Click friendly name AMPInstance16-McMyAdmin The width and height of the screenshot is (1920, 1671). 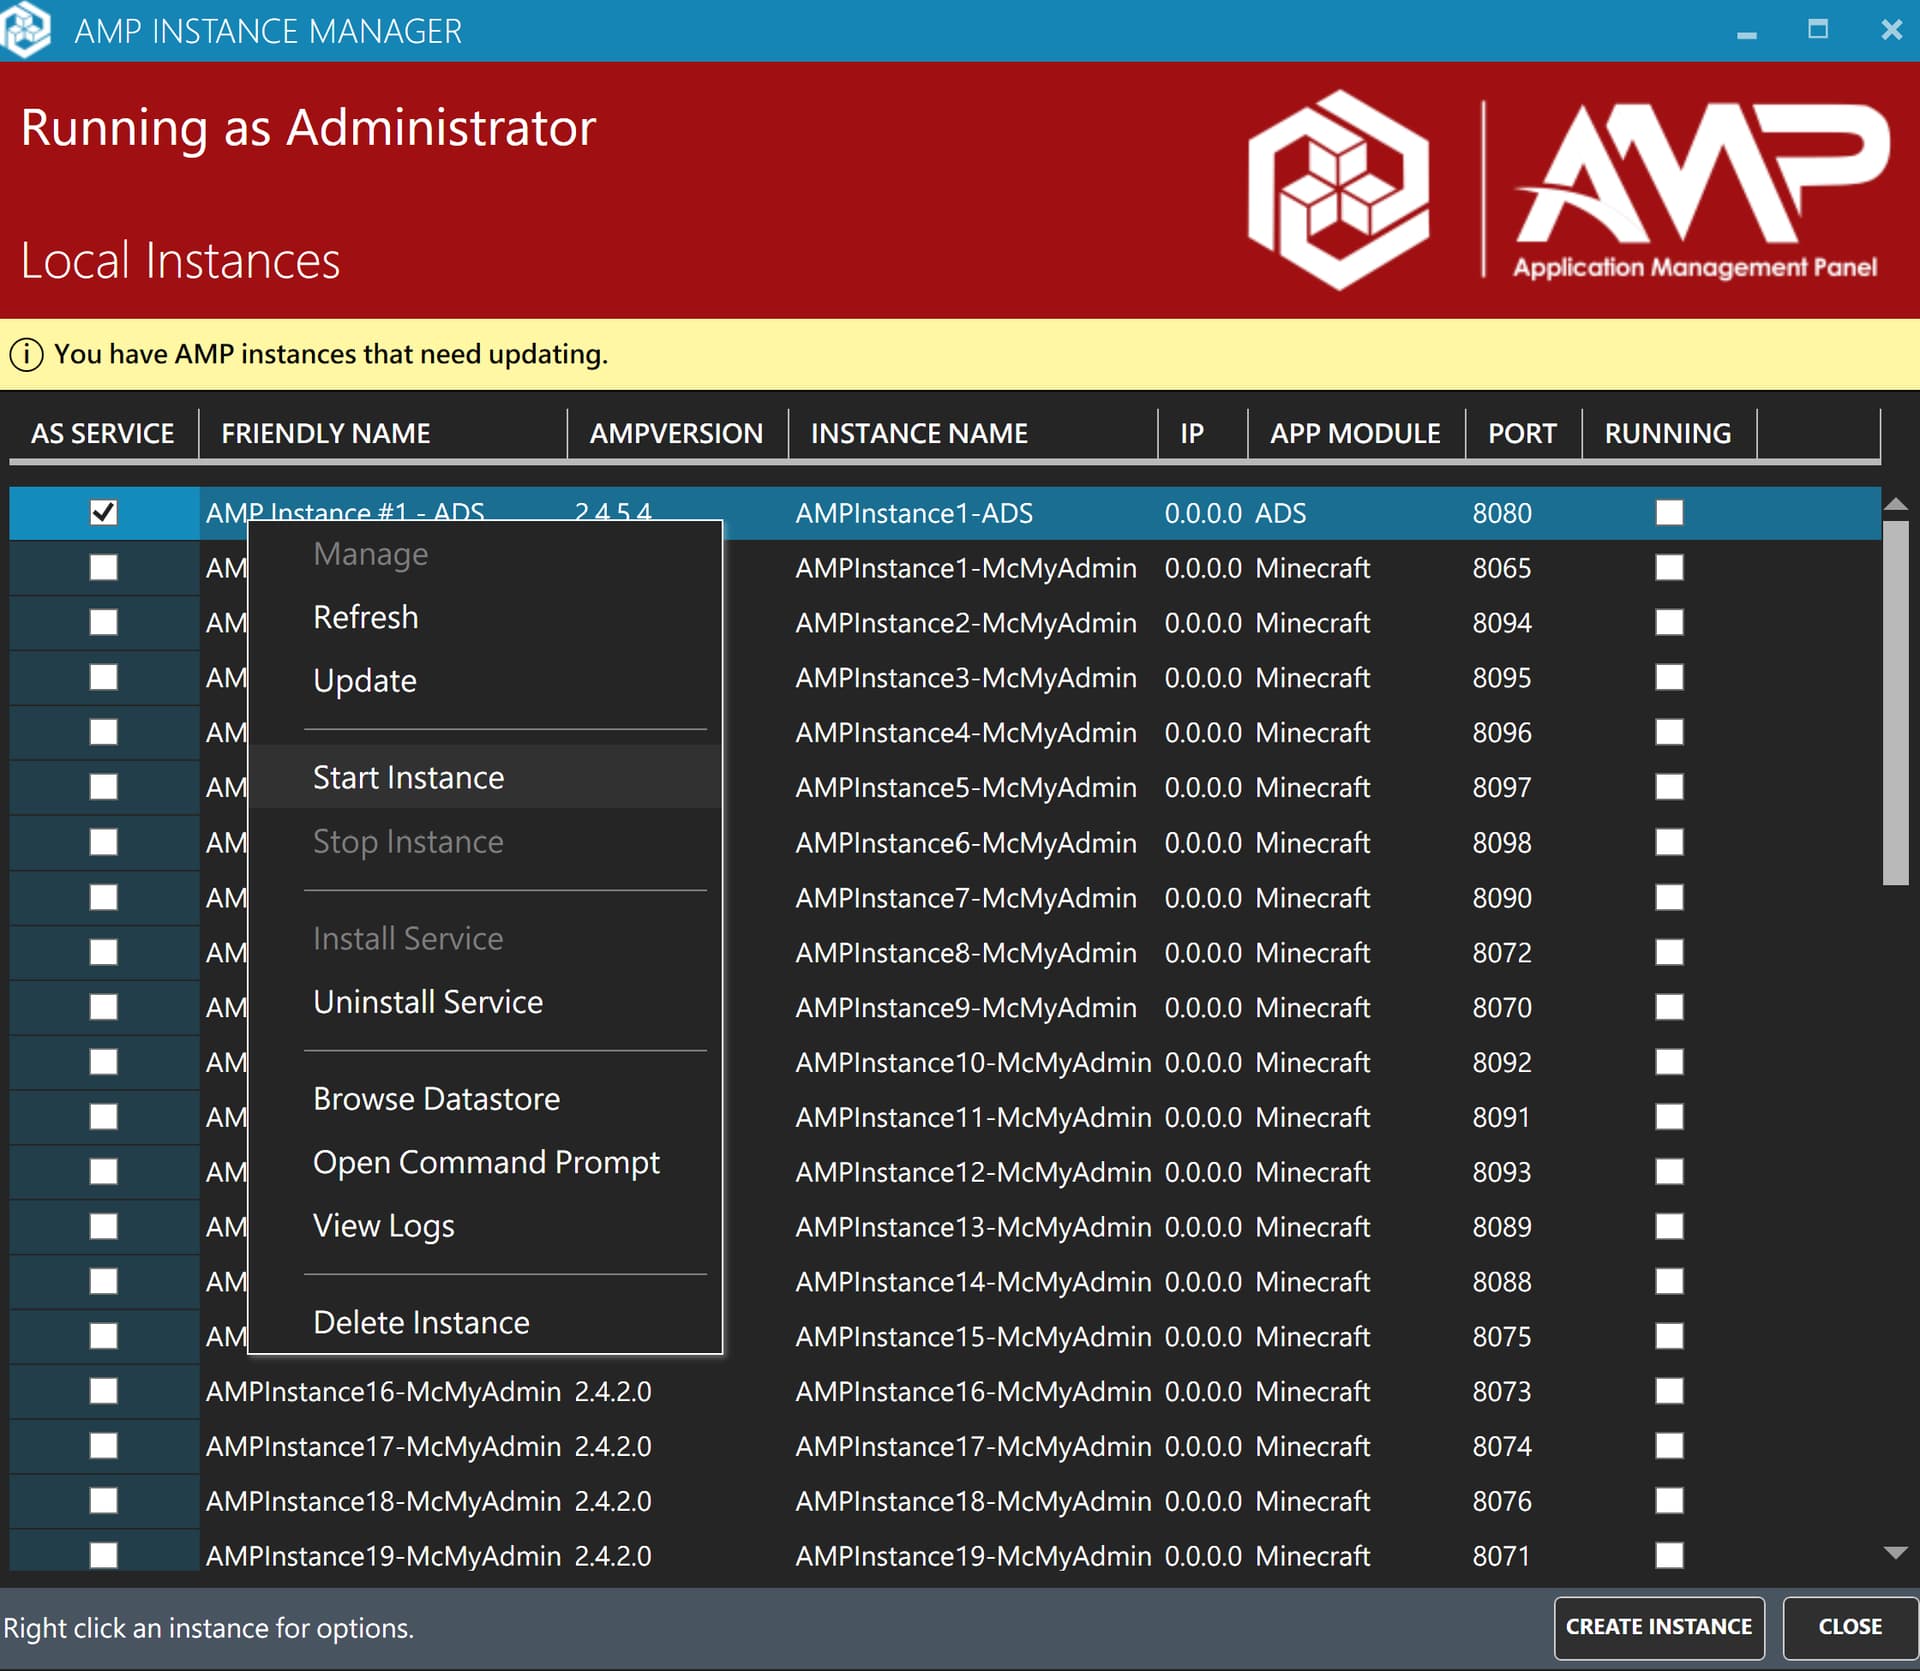[x=383, y=1391]
